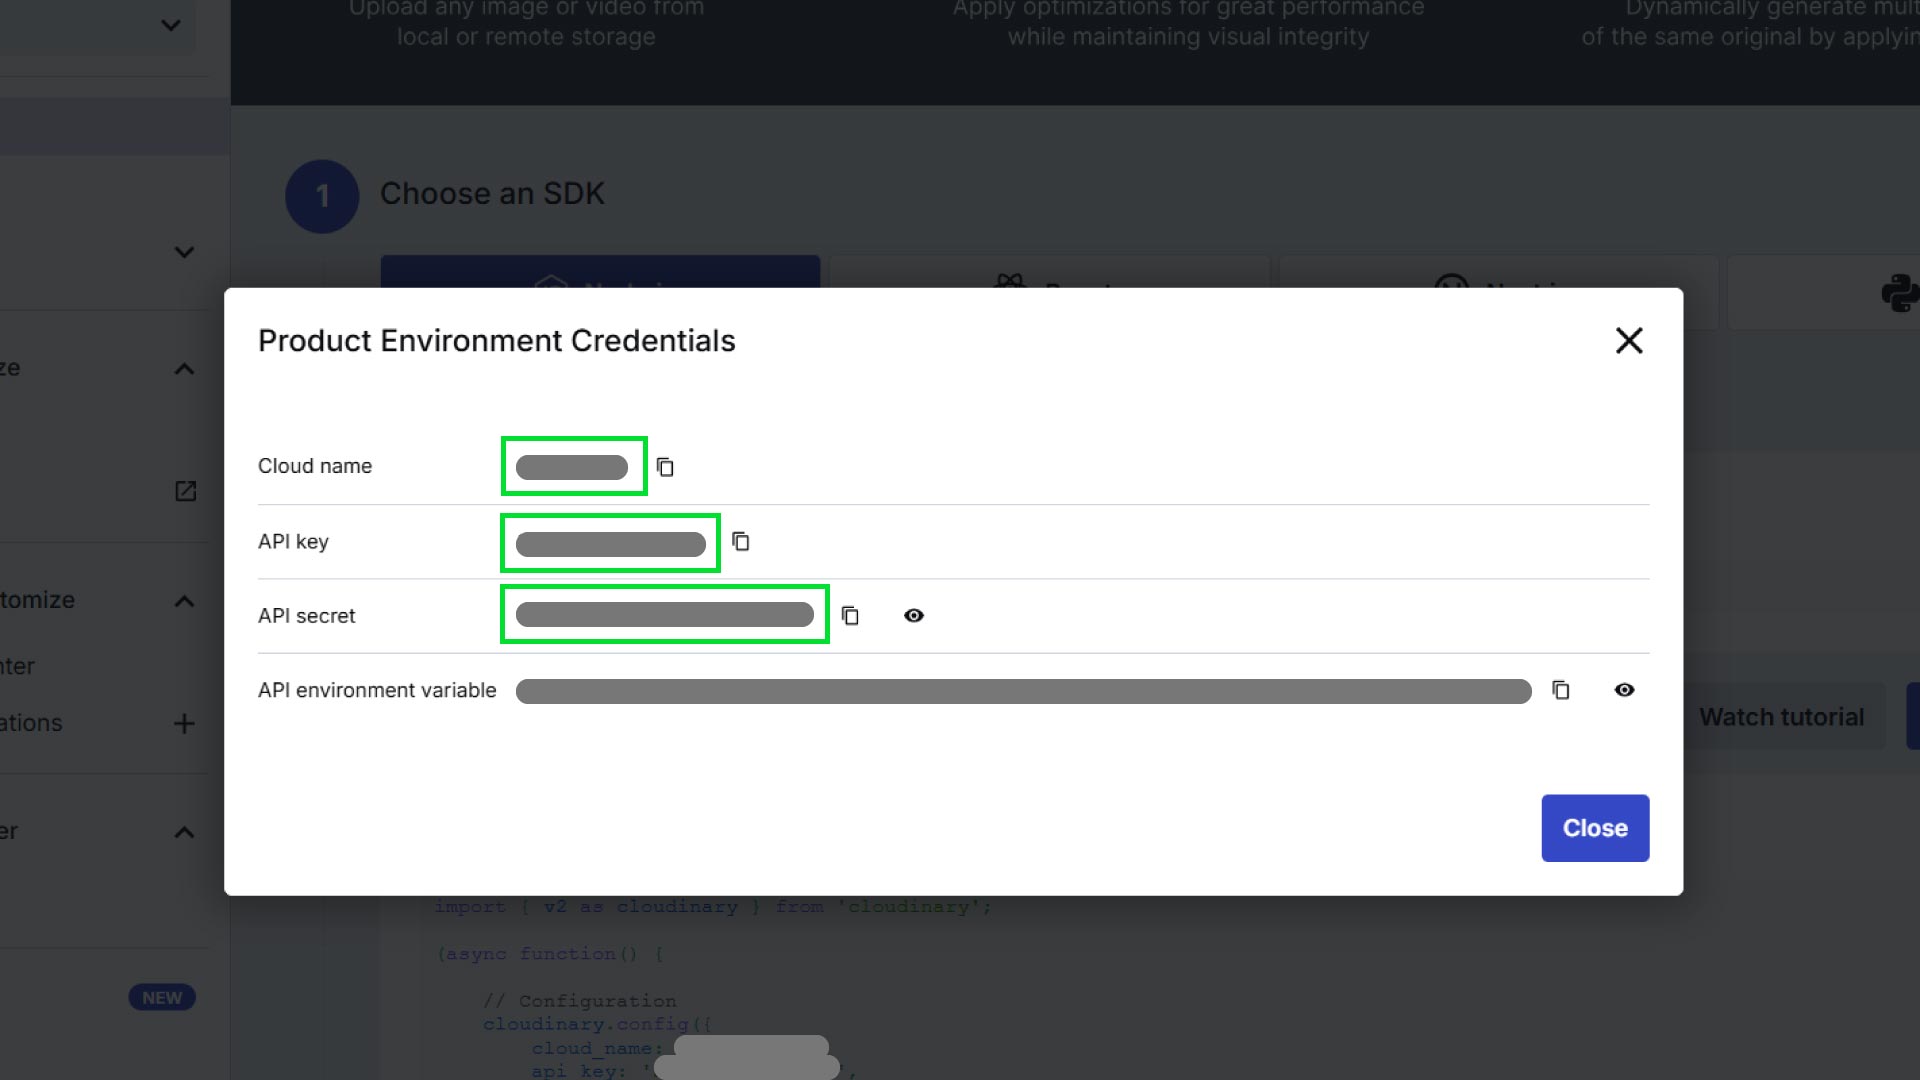
Task: Copy the API secret value
Action: (850, 616)
